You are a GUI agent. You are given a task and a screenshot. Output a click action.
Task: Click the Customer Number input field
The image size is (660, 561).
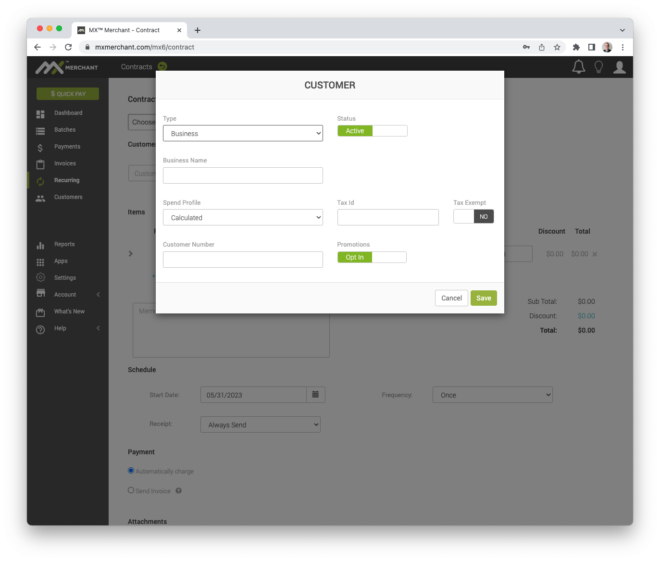click(243, 260)
